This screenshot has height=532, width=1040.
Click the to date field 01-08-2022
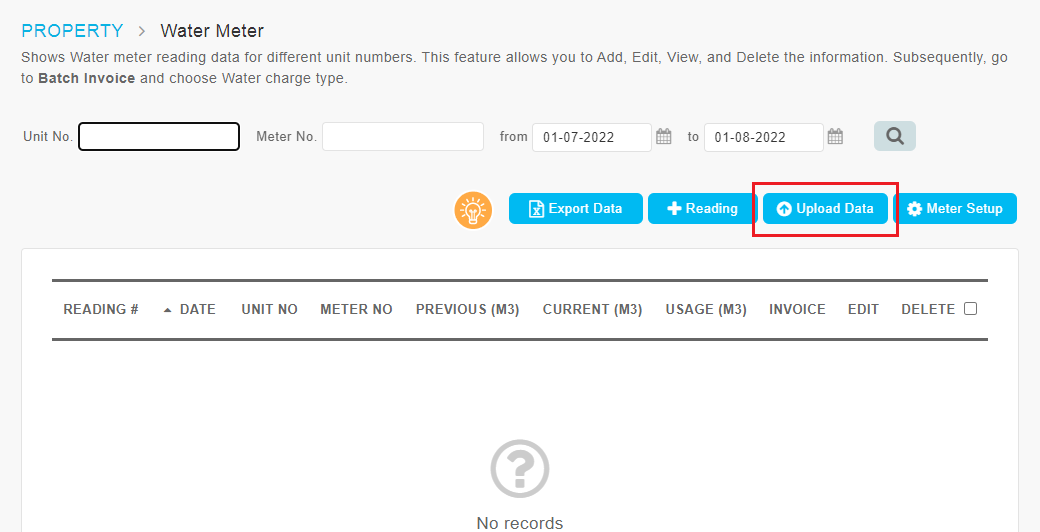tap(763, 137)
